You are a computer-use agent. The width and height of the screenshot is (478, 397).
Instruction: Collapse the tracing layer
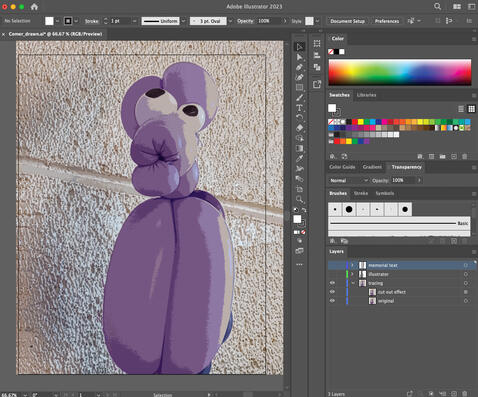352,283
